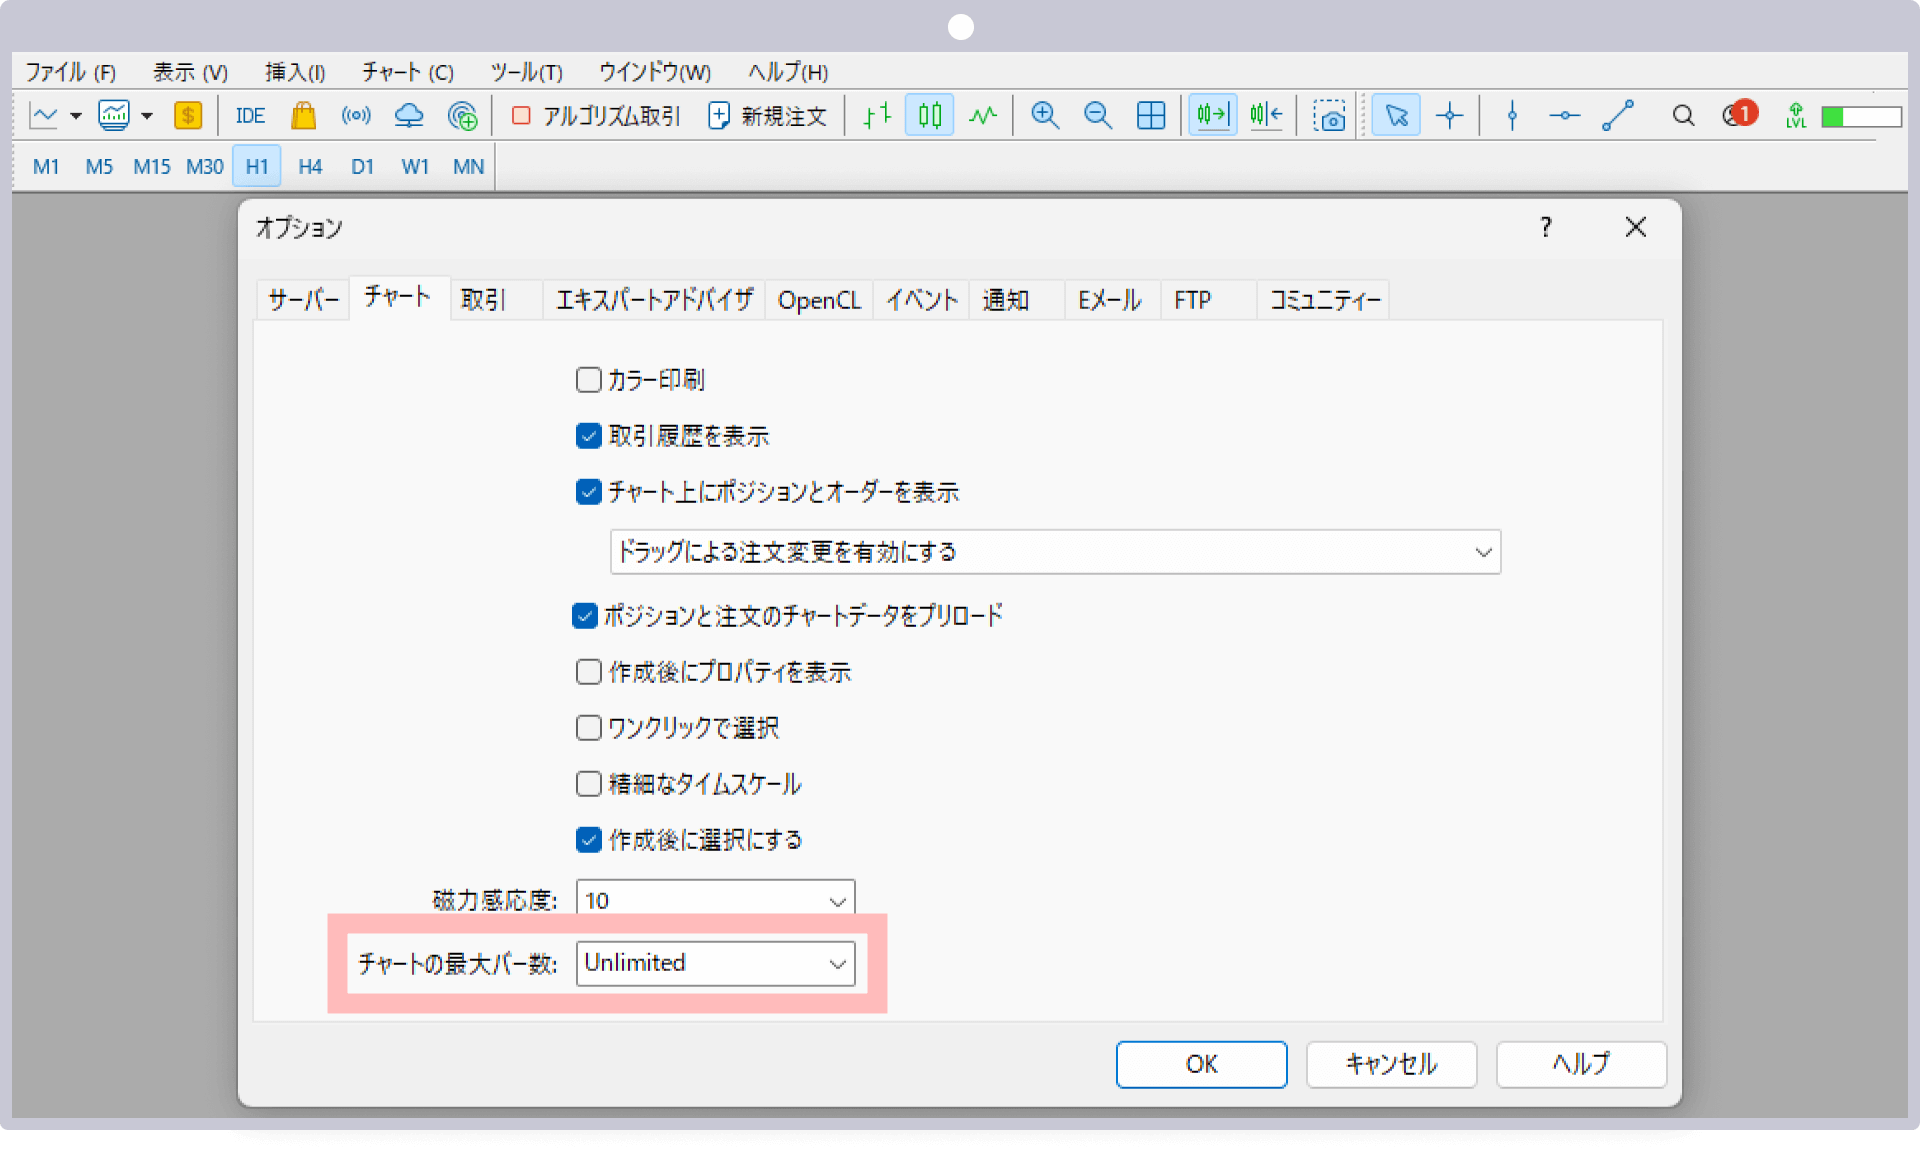Open the dropdown arrow beside profiles icon
The image size is (1920, 1153).
[146, 116]
